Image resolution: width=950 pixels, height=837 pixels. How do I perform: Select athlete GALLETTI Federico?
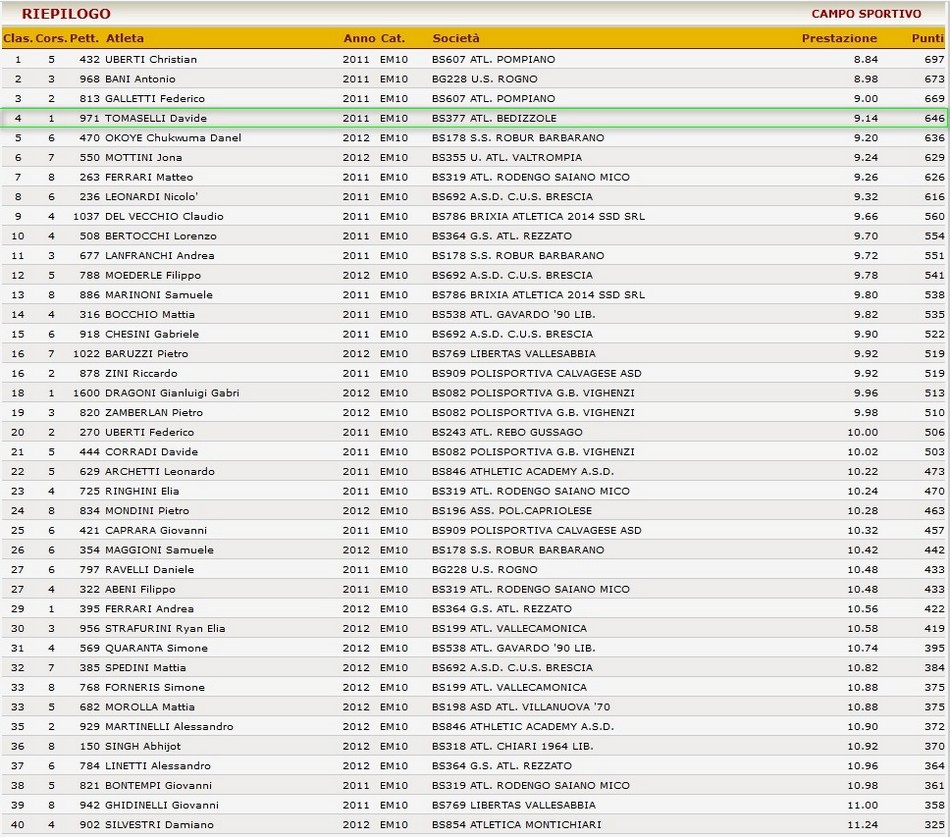coord(154,98)
